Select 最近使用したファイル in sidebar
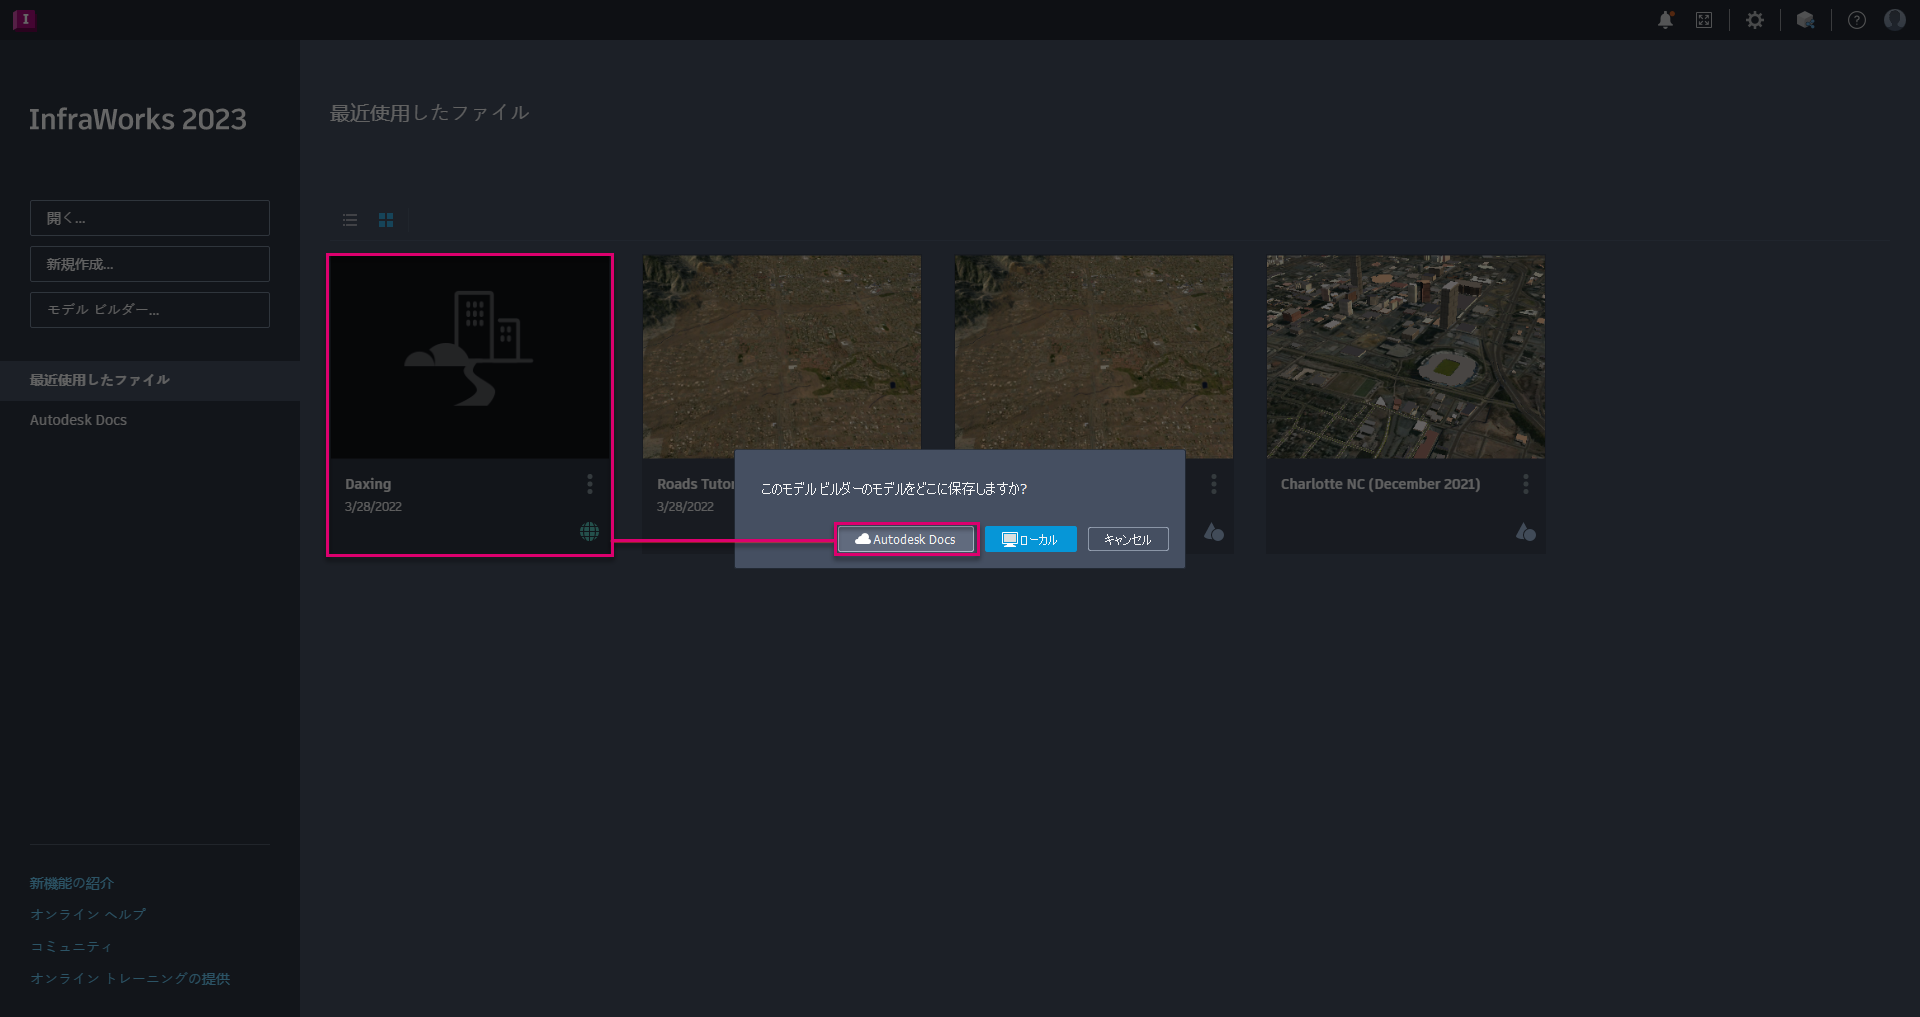The height and width of the screenshot is (1017, 1920). pos(150,381)
